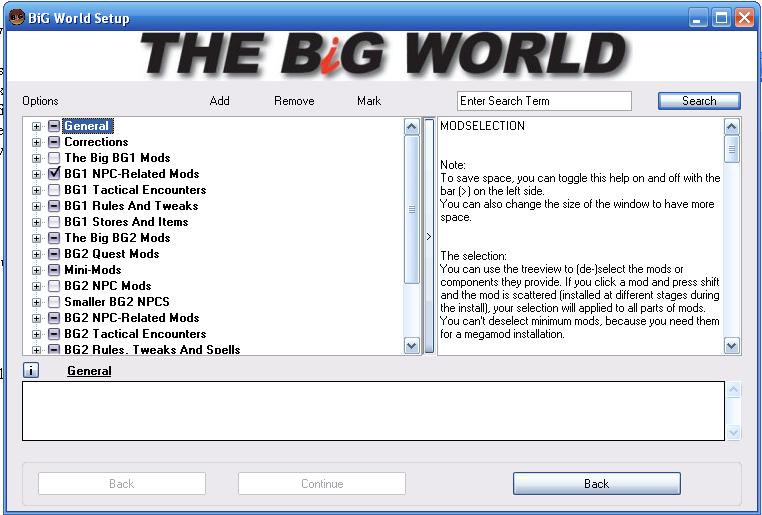Viewport: 762px width, 515px height.
Task: Toggle the Corrections checkbox
Action: (54, 142)
